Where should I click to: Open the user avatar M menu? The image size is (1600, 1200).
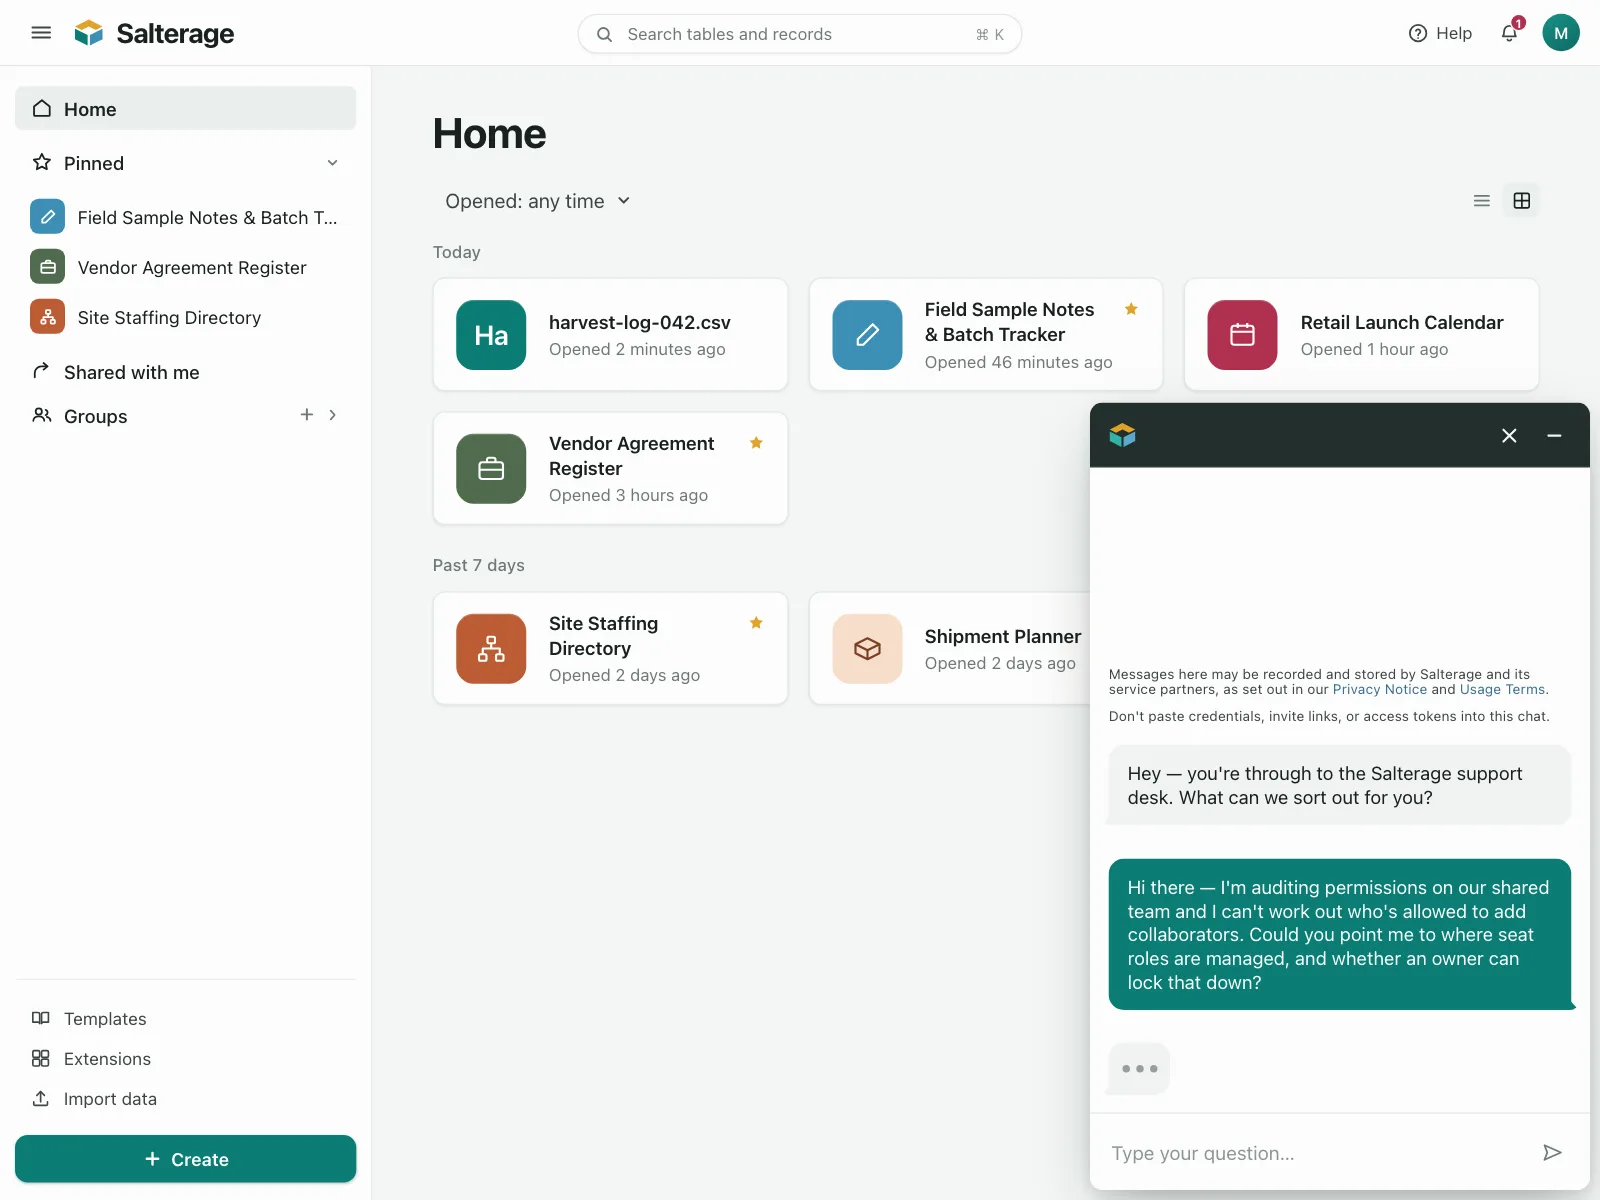point(1560,33)
